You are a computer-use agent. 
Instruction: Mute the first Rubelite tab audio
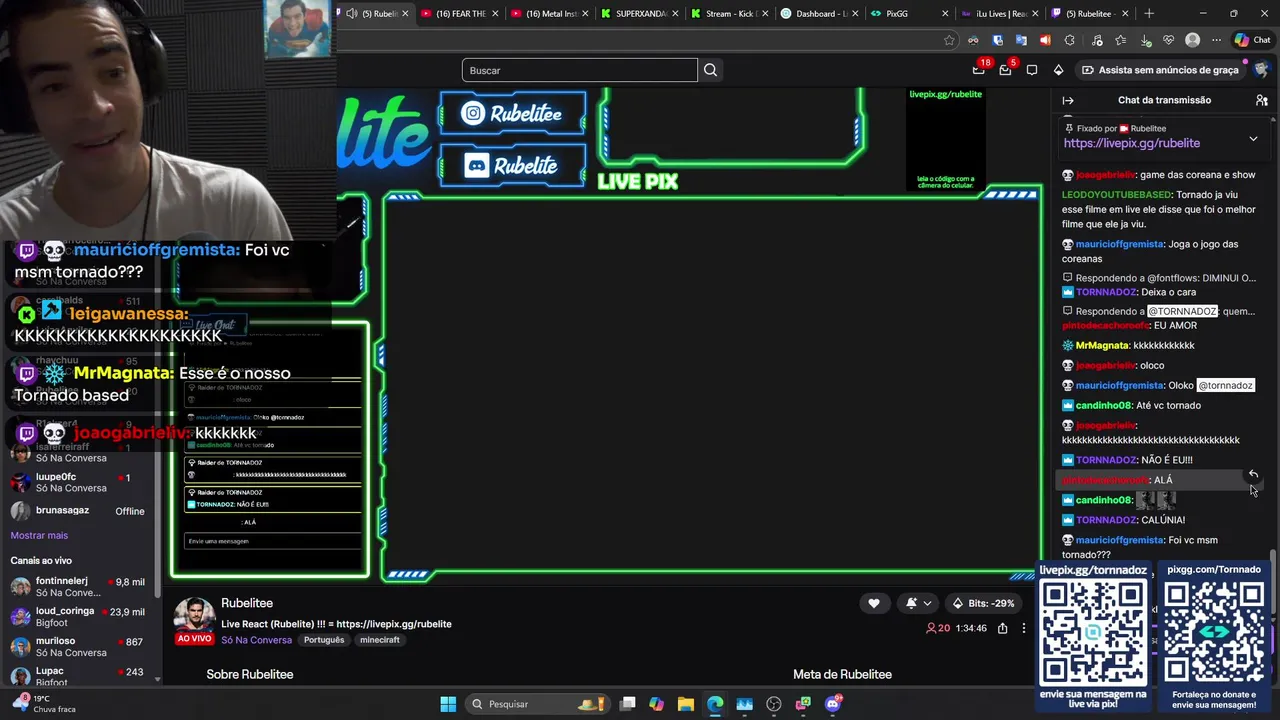point(352,14)
